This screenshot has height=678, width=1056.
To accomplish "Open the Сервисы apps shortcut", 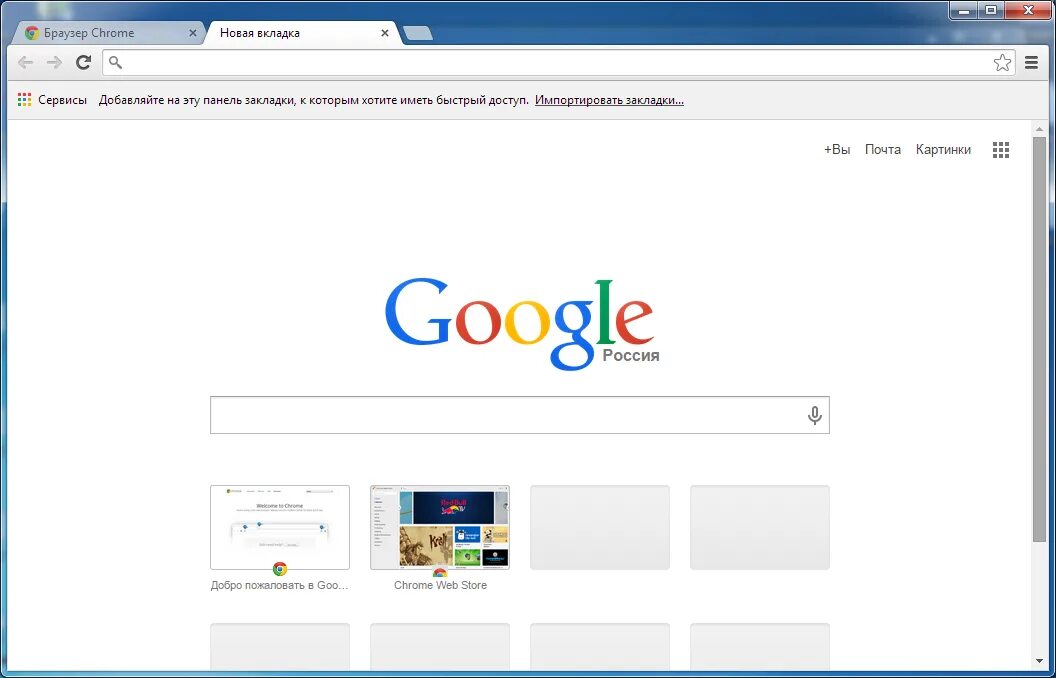I will (52, 100).
